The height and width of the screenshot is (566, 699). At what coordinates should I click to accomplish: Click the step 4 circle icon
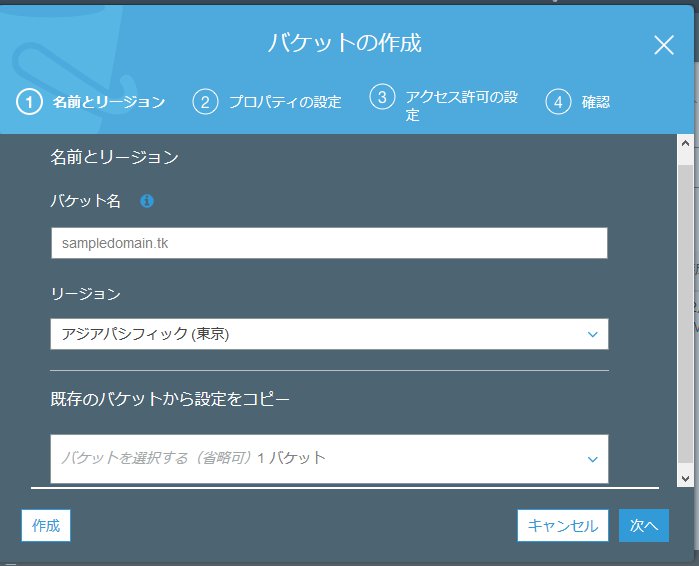point(558,102)
